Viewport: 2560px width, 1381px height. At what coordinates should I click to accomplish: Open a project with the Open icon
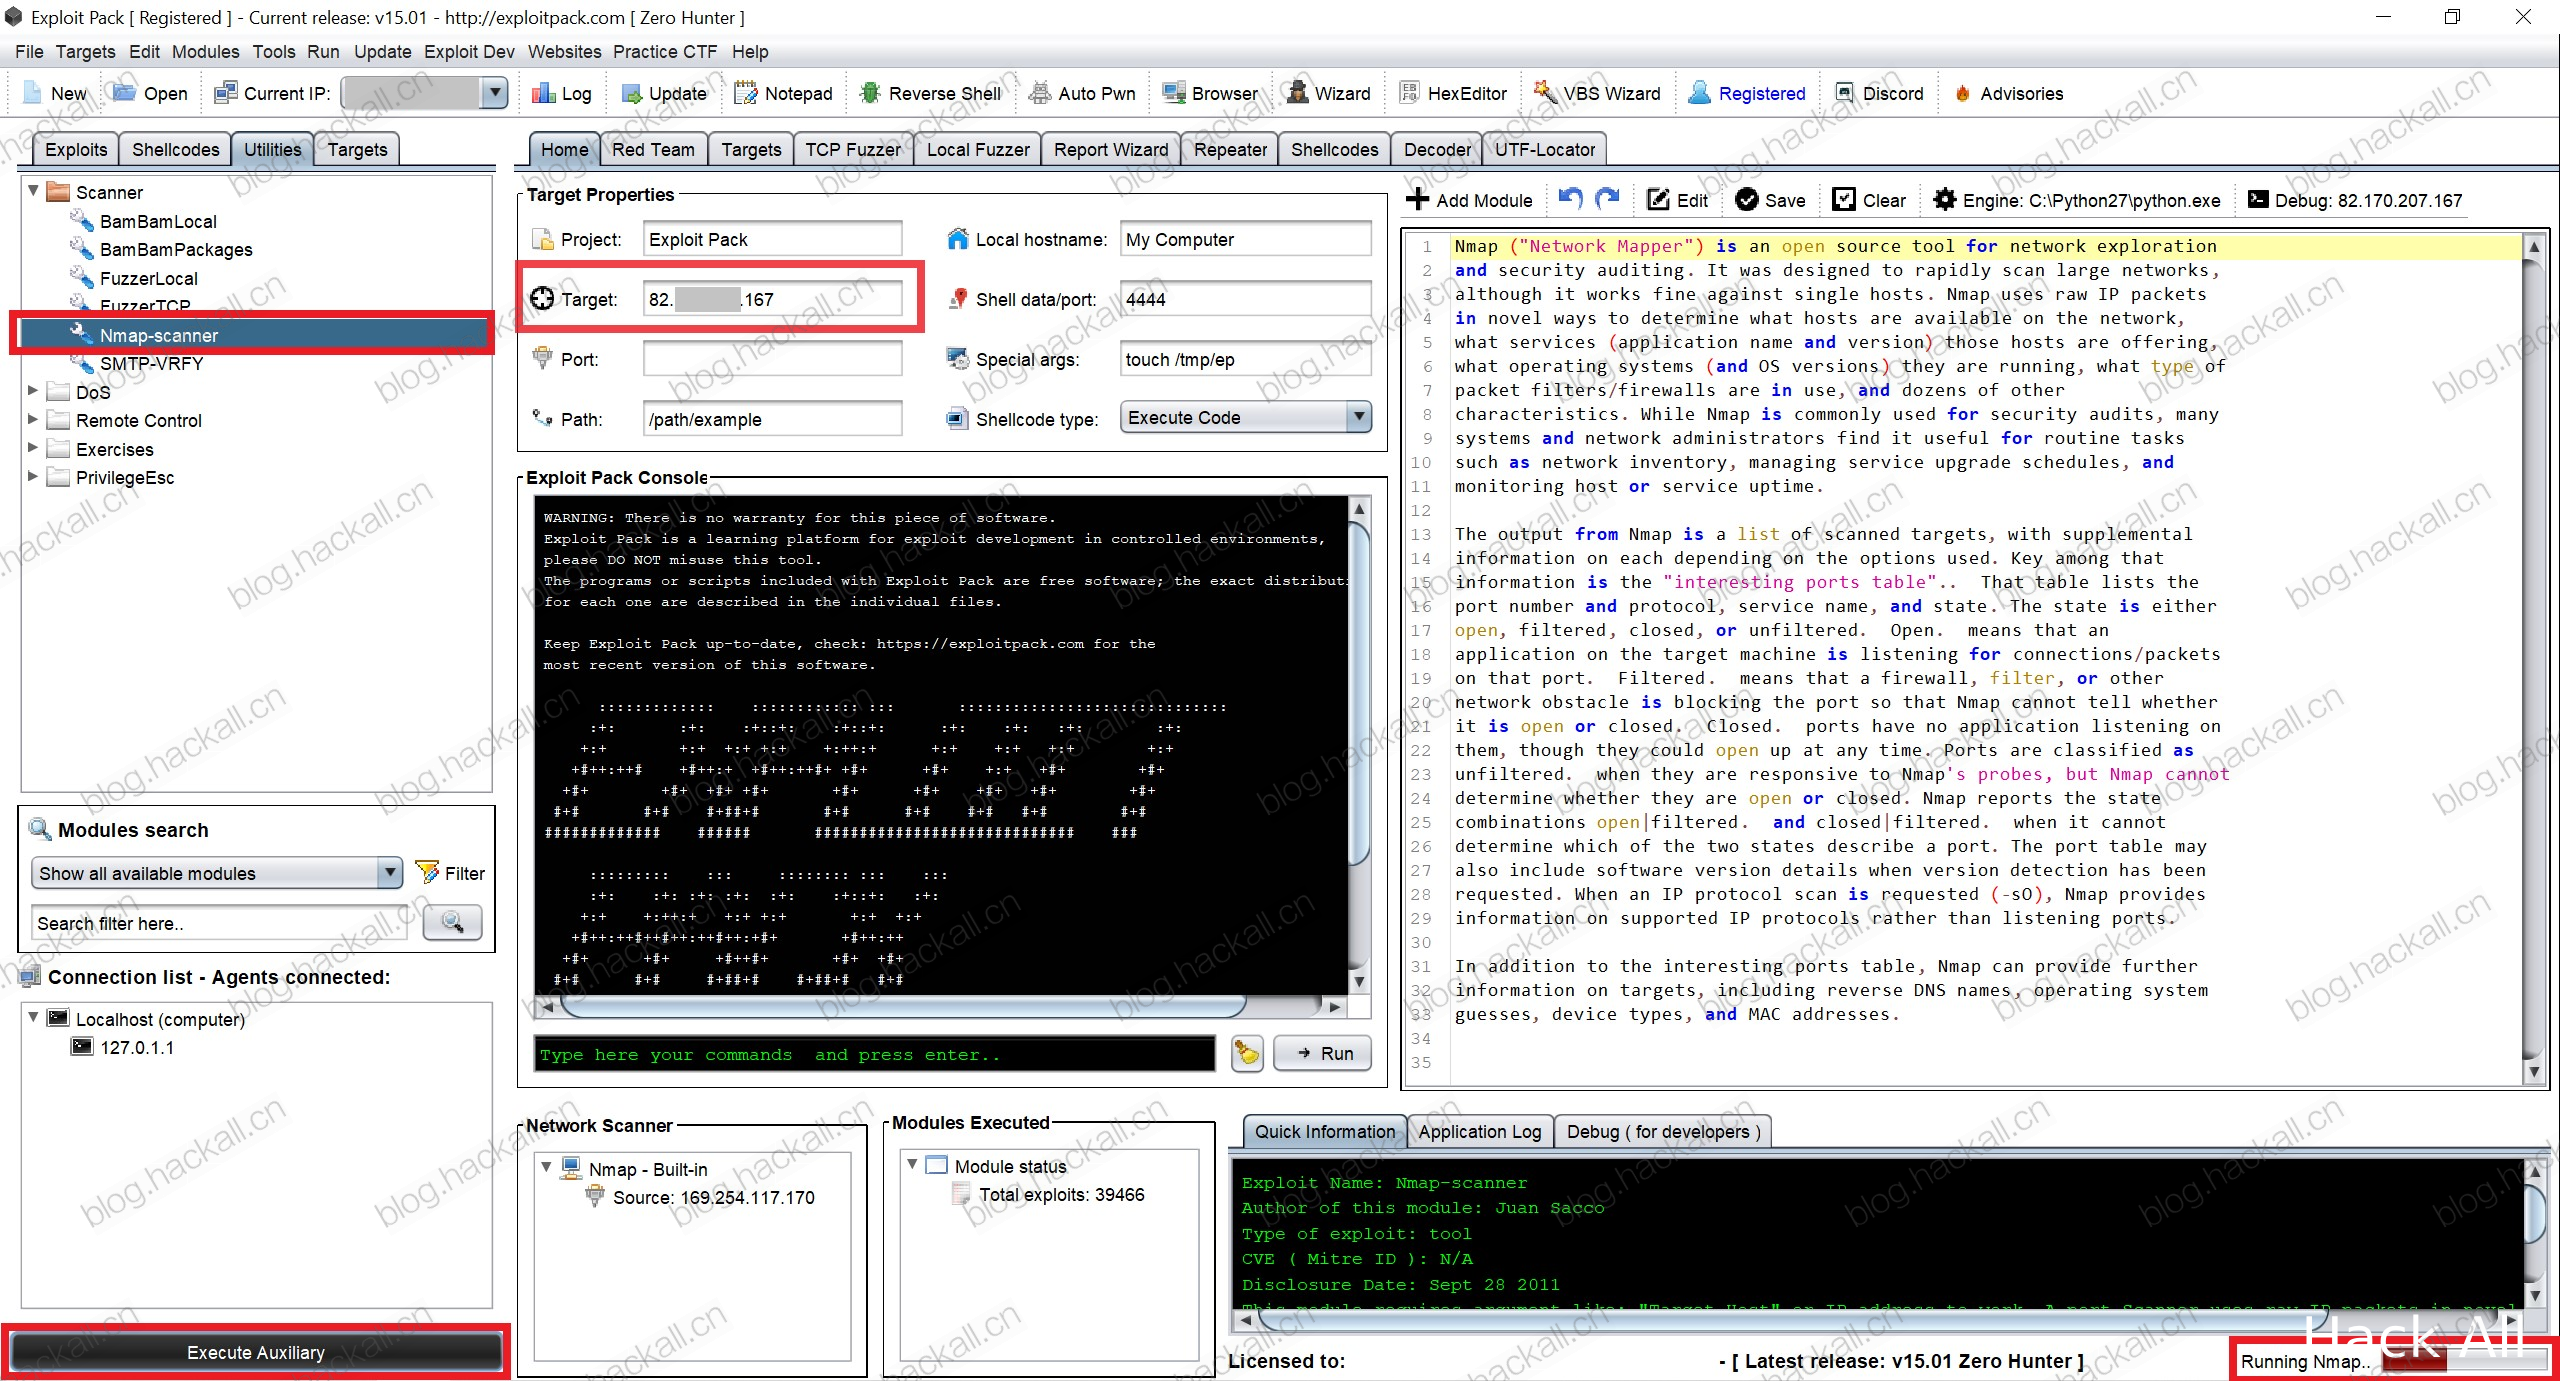point(149,93)
